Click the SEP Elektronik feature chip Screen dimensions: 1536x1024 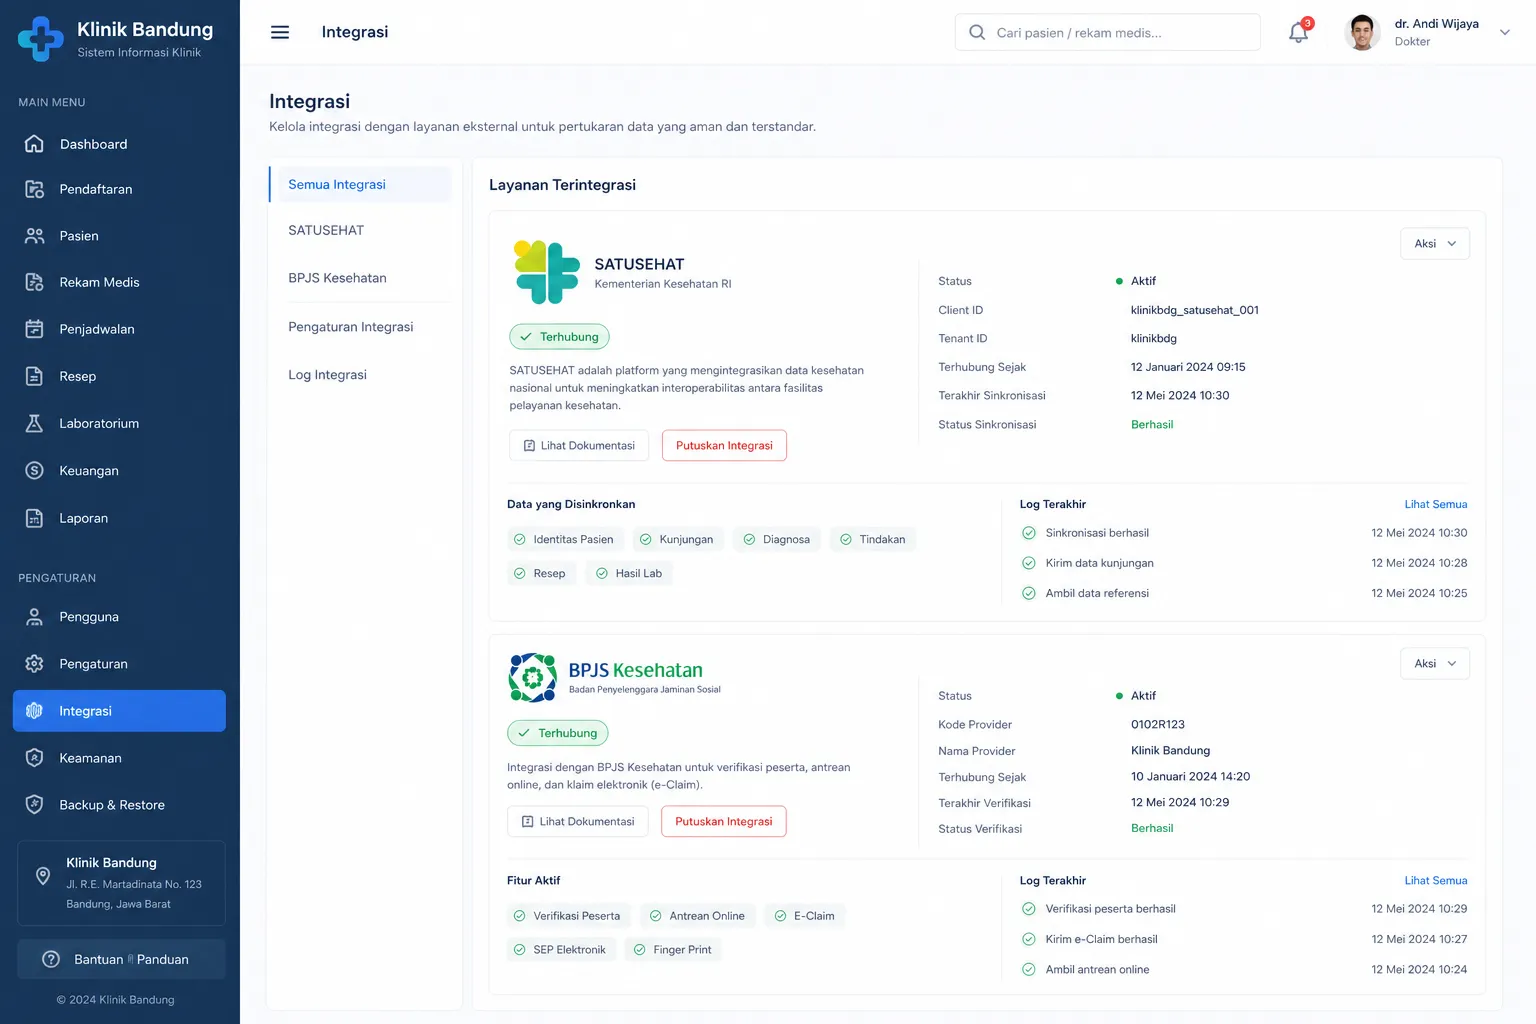pyautogui.click(x=561, y=950)
